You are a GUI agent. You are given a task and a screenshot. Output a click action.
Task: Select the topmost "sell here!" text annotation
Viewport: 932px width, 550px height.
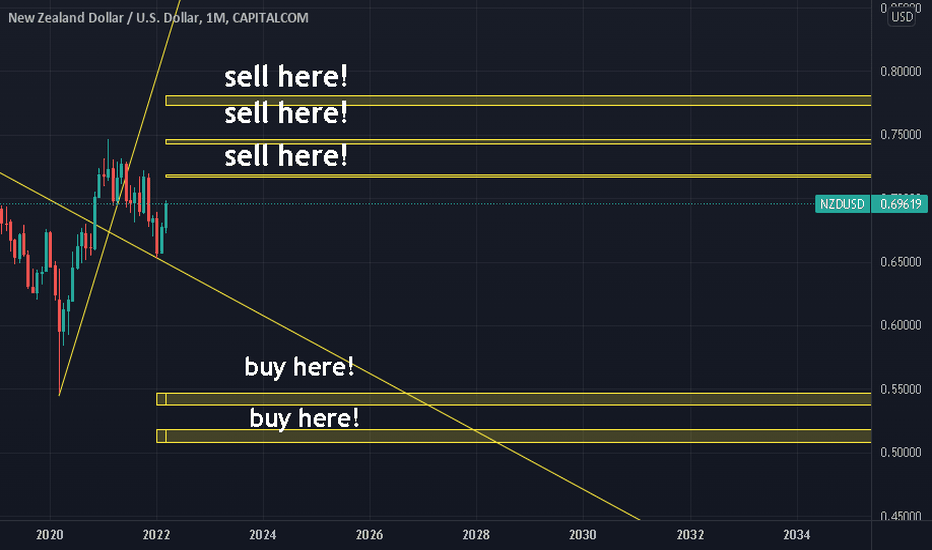point(286,77)
